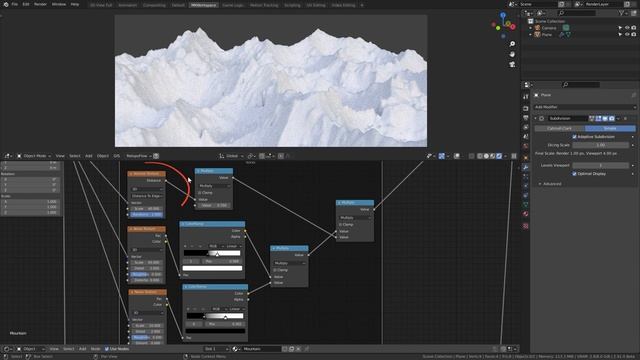Click the first ColorRamp white color swatch

pos(212,268)
